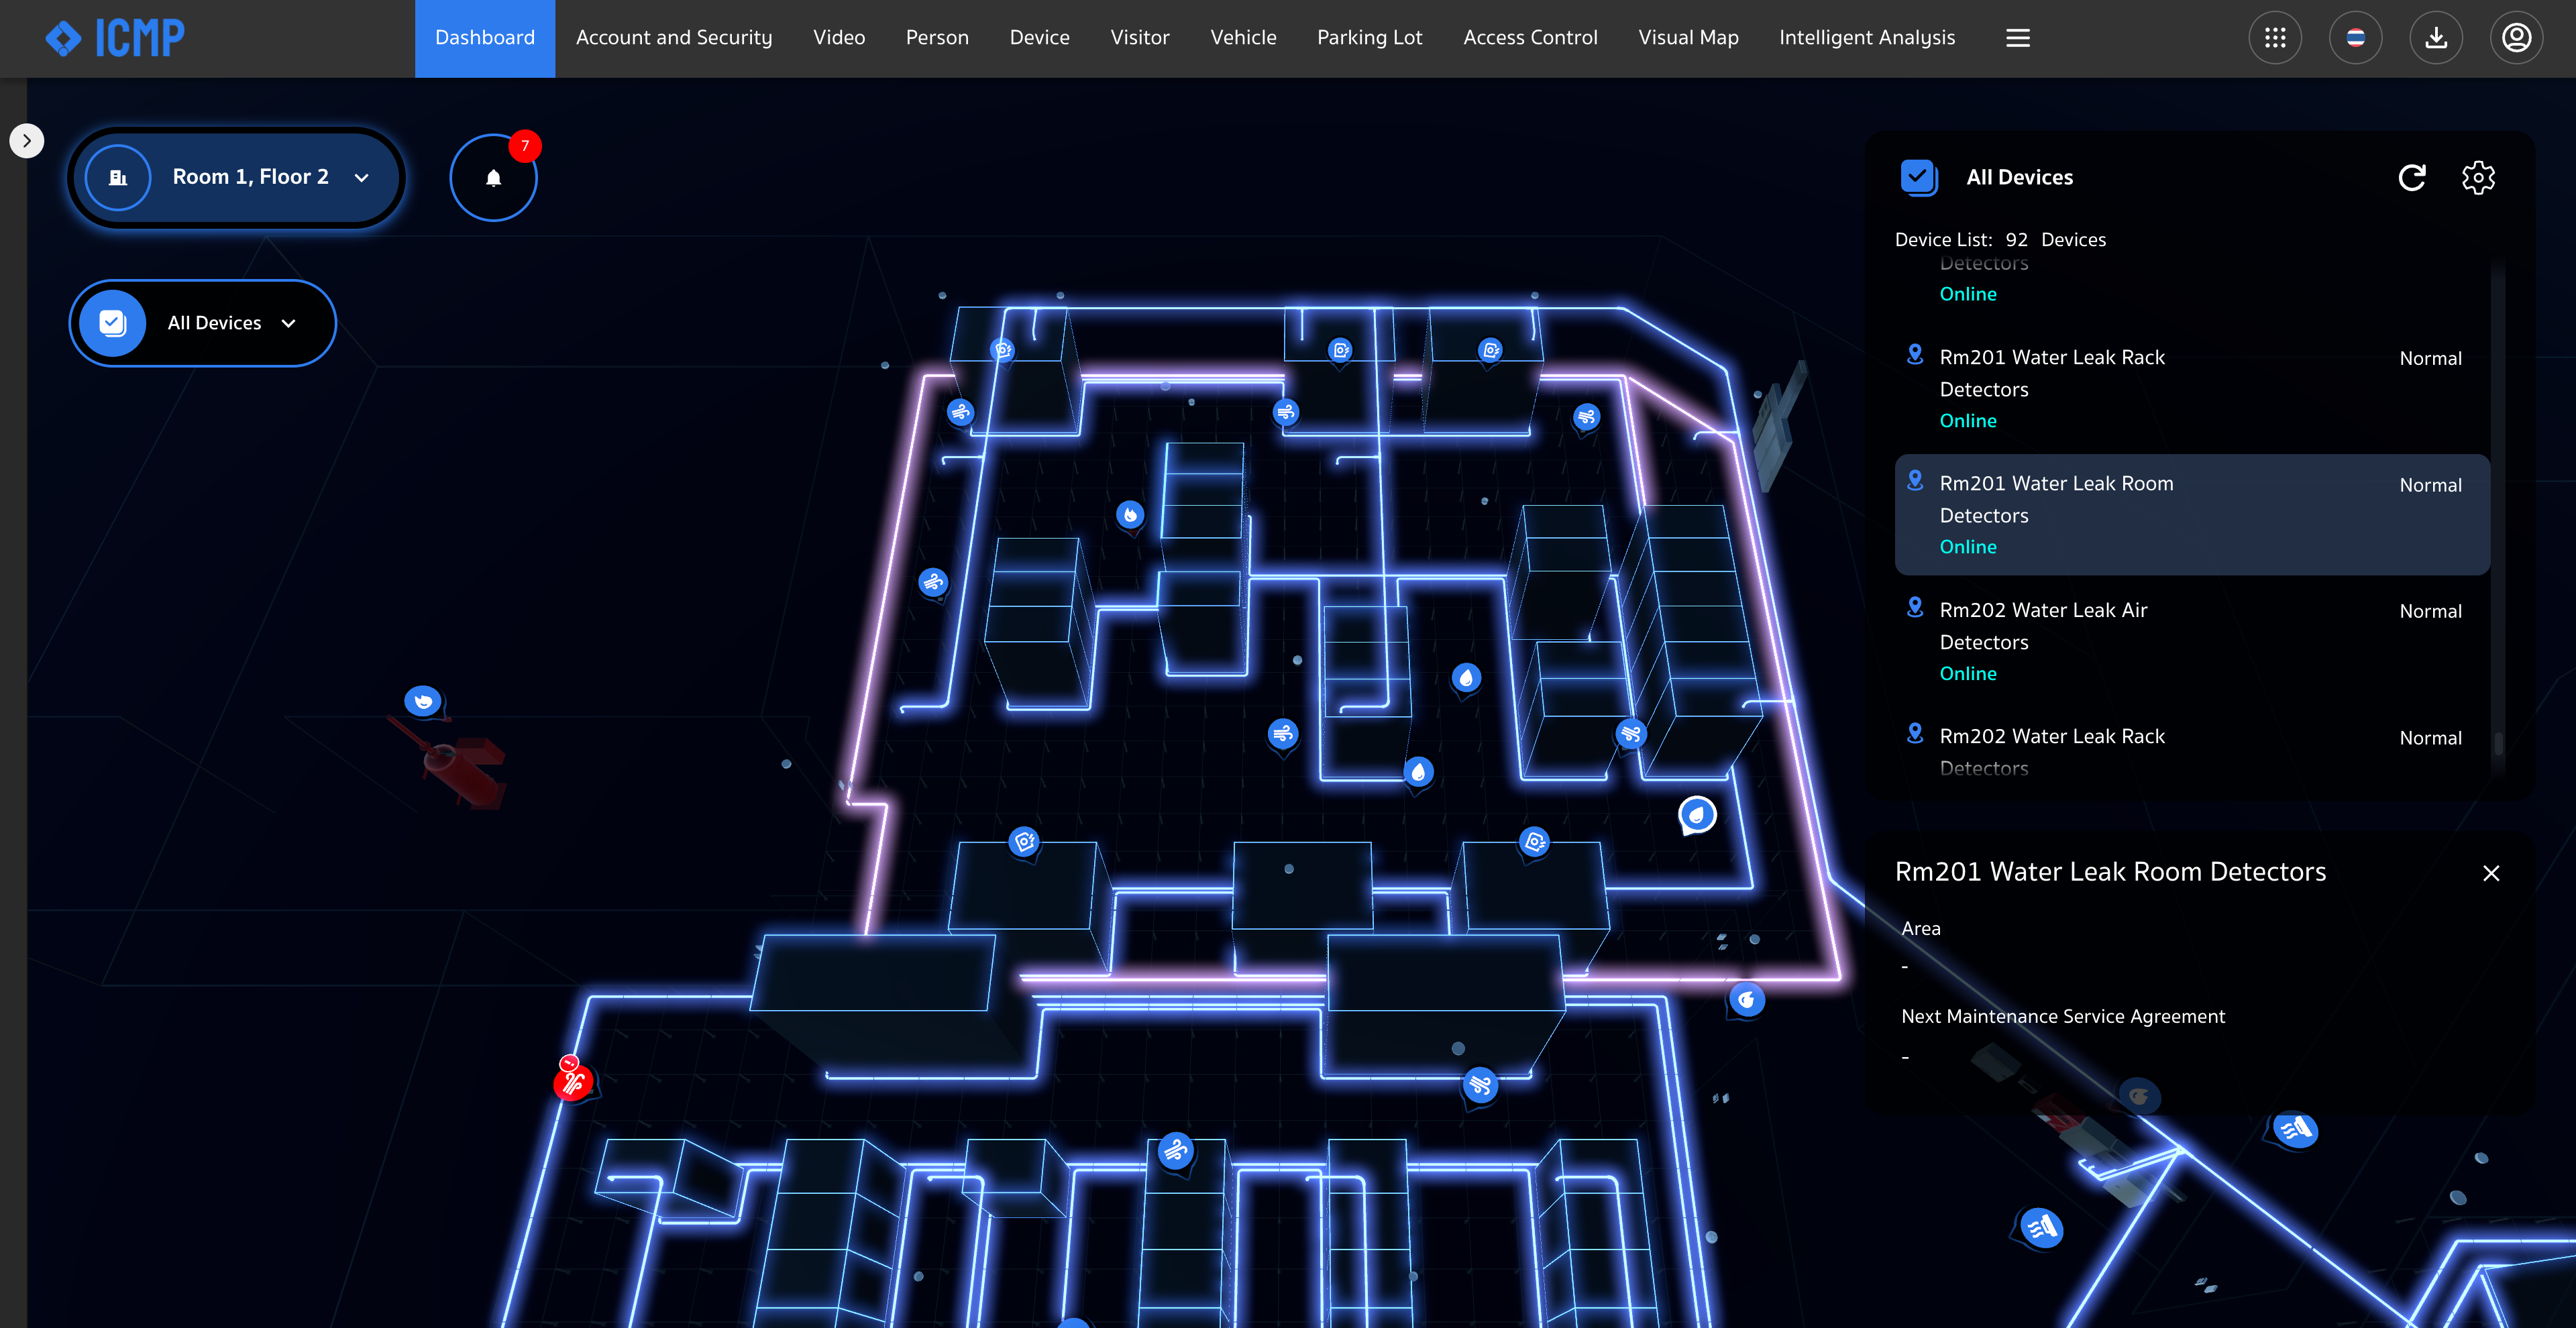Click the white-ringed selected water leak marker
The image size is (2576, 1328).
pos(1697,815)
